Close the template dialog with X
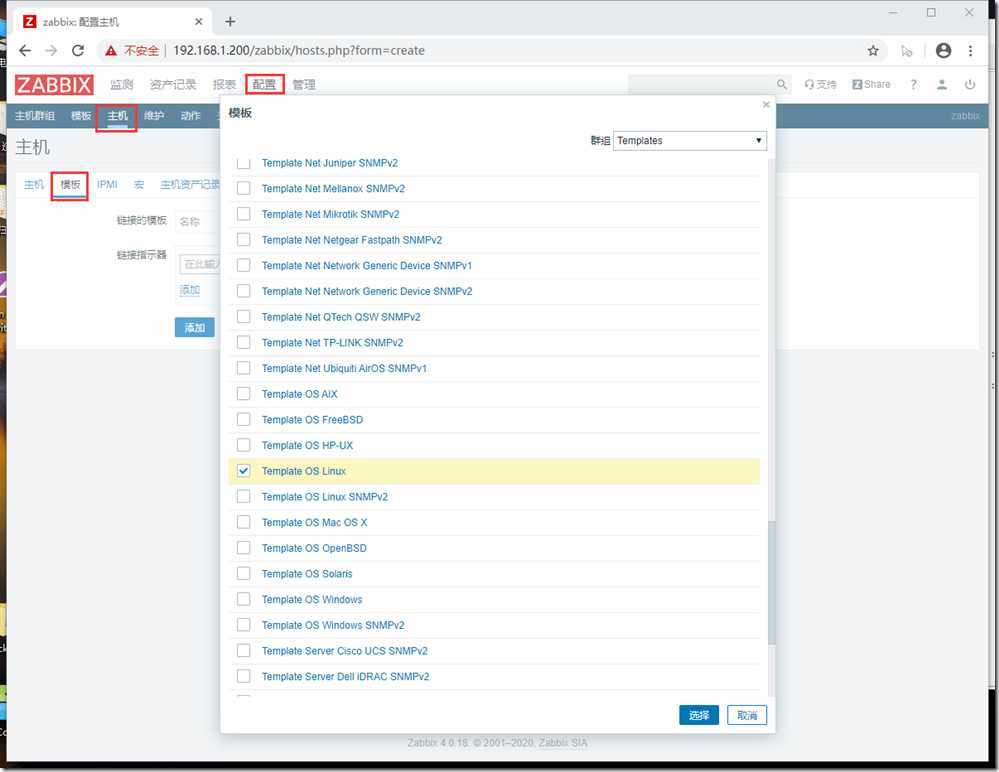 [x=766, y=104]
